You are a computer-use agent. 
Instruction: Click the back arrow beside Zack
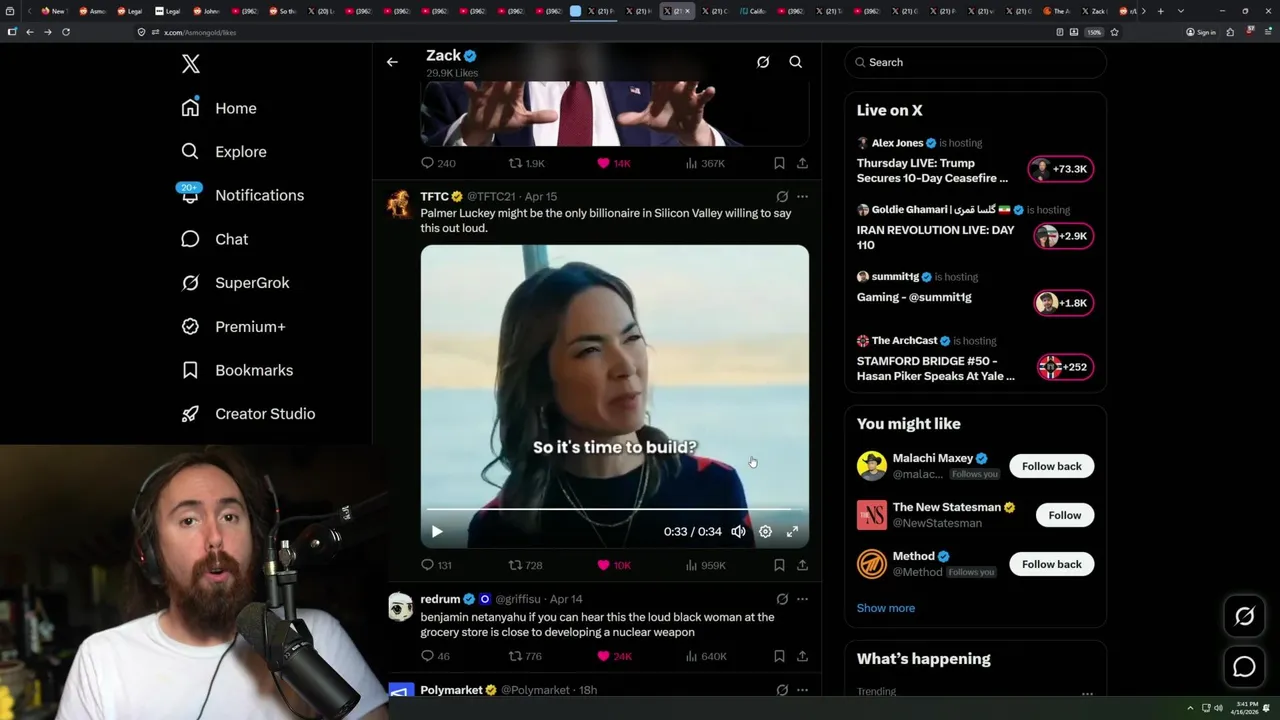[392, 62]
